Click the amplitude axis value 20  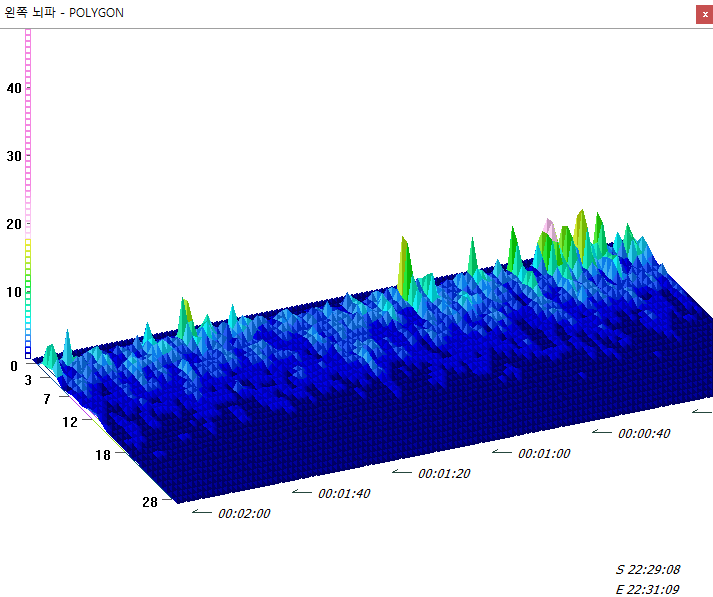point(13,224)
